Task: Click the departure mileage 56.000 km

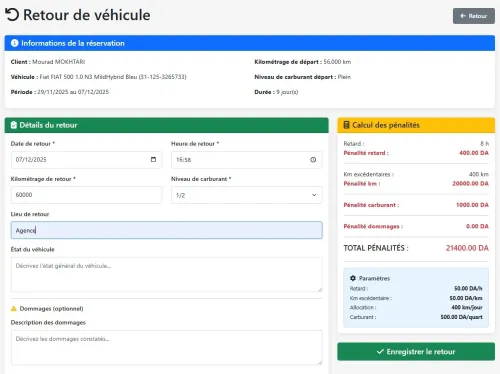Action: pyautogui.click(x=337, y=62)
